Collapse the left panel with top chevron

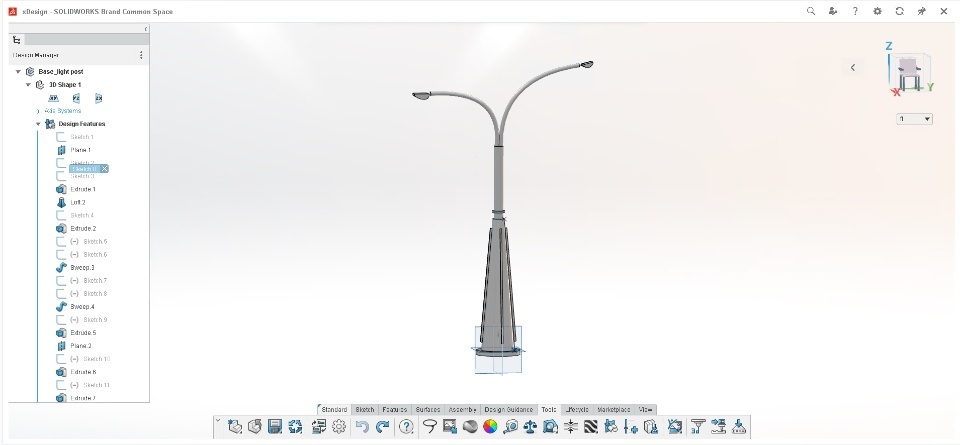[x=146, y=29]
